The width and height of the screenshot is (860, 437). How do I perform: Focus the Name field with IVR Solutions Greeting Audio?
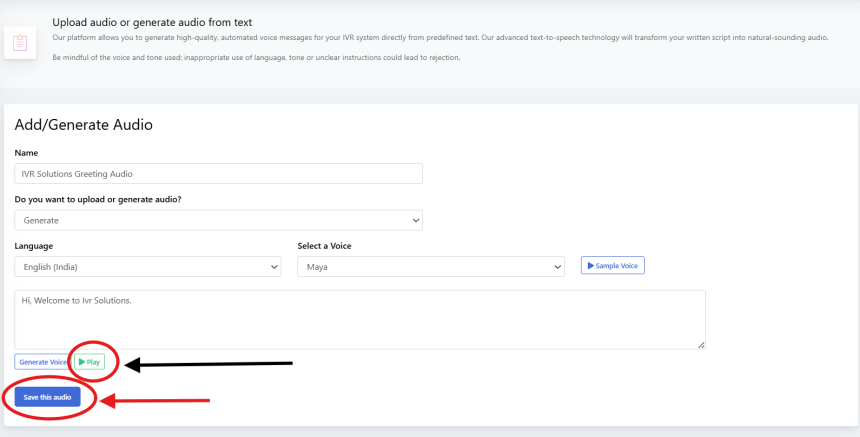pyautogui.click(x=218, y=174)
